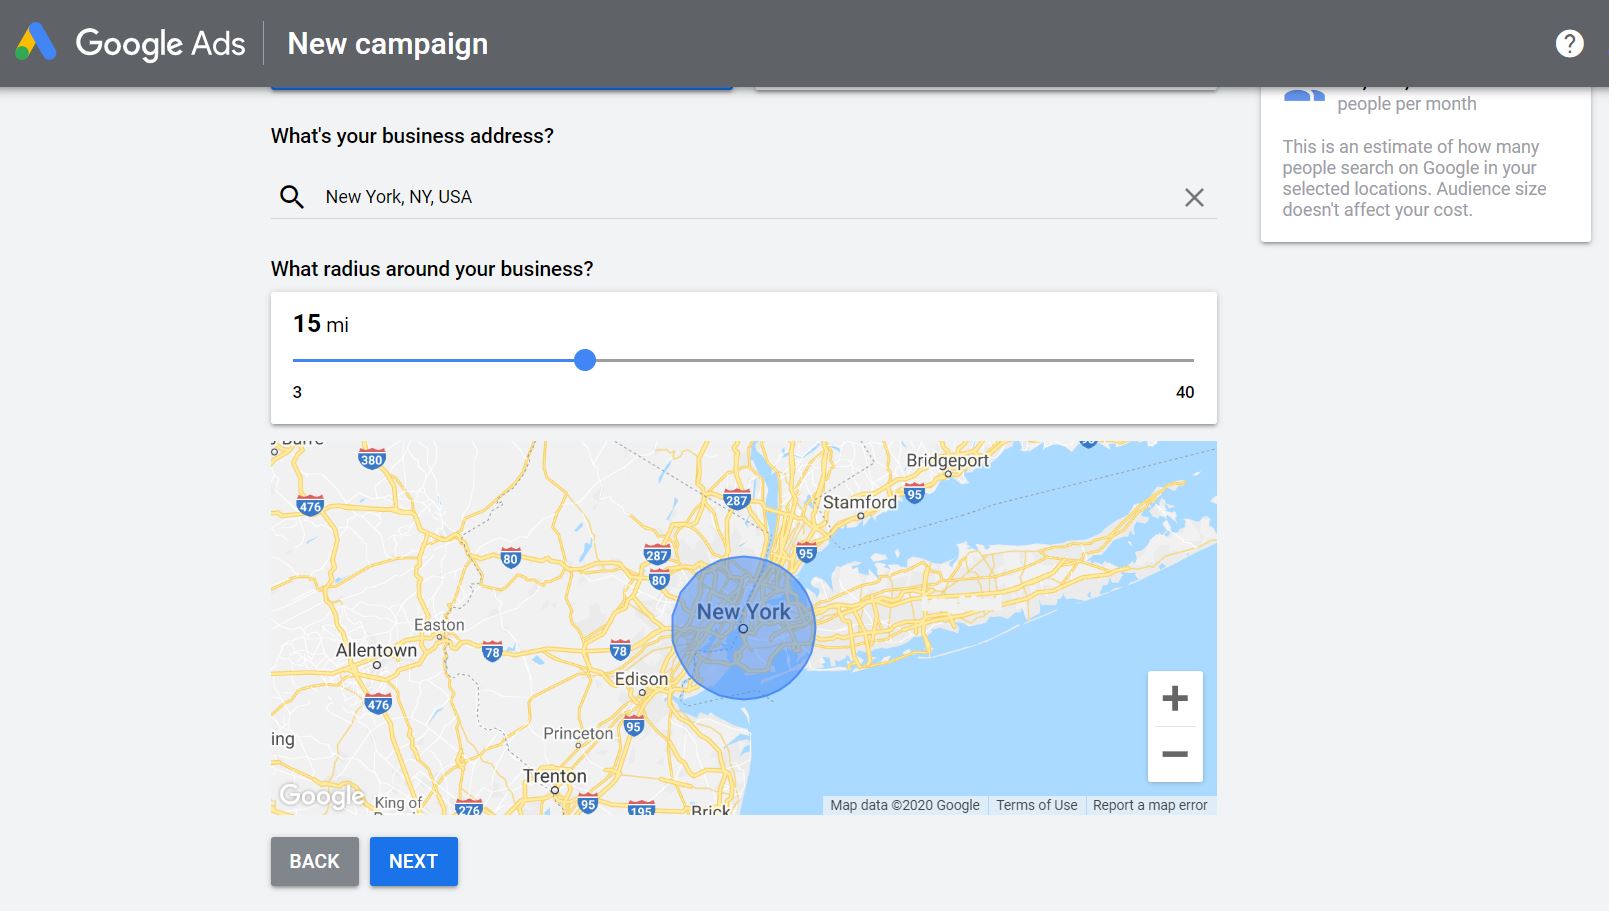This screenshot has width=1609, height=911.
Task: Click the Stamford label on the map
Action: click(x=860, y=502)
